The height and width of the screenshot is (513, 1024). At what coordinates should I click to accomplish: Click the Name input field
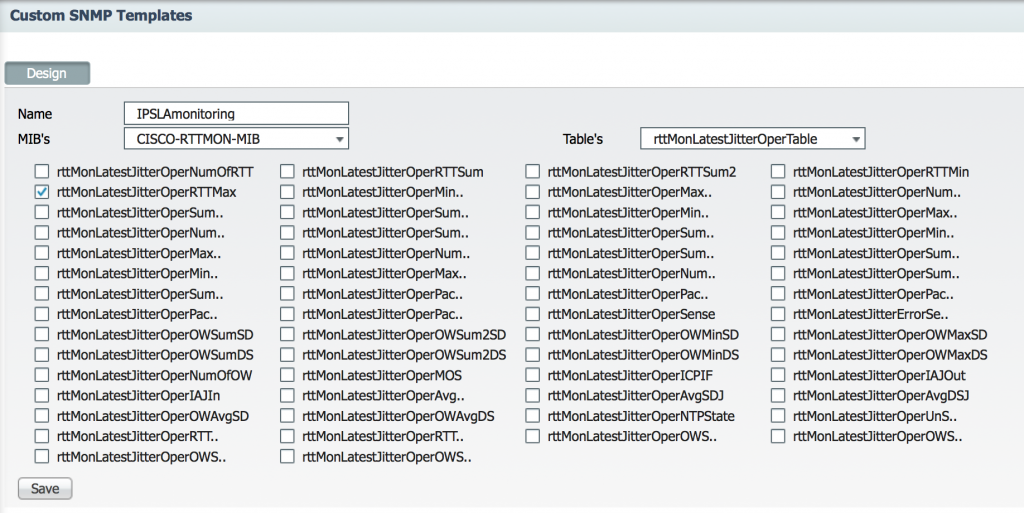click(236, 114)
